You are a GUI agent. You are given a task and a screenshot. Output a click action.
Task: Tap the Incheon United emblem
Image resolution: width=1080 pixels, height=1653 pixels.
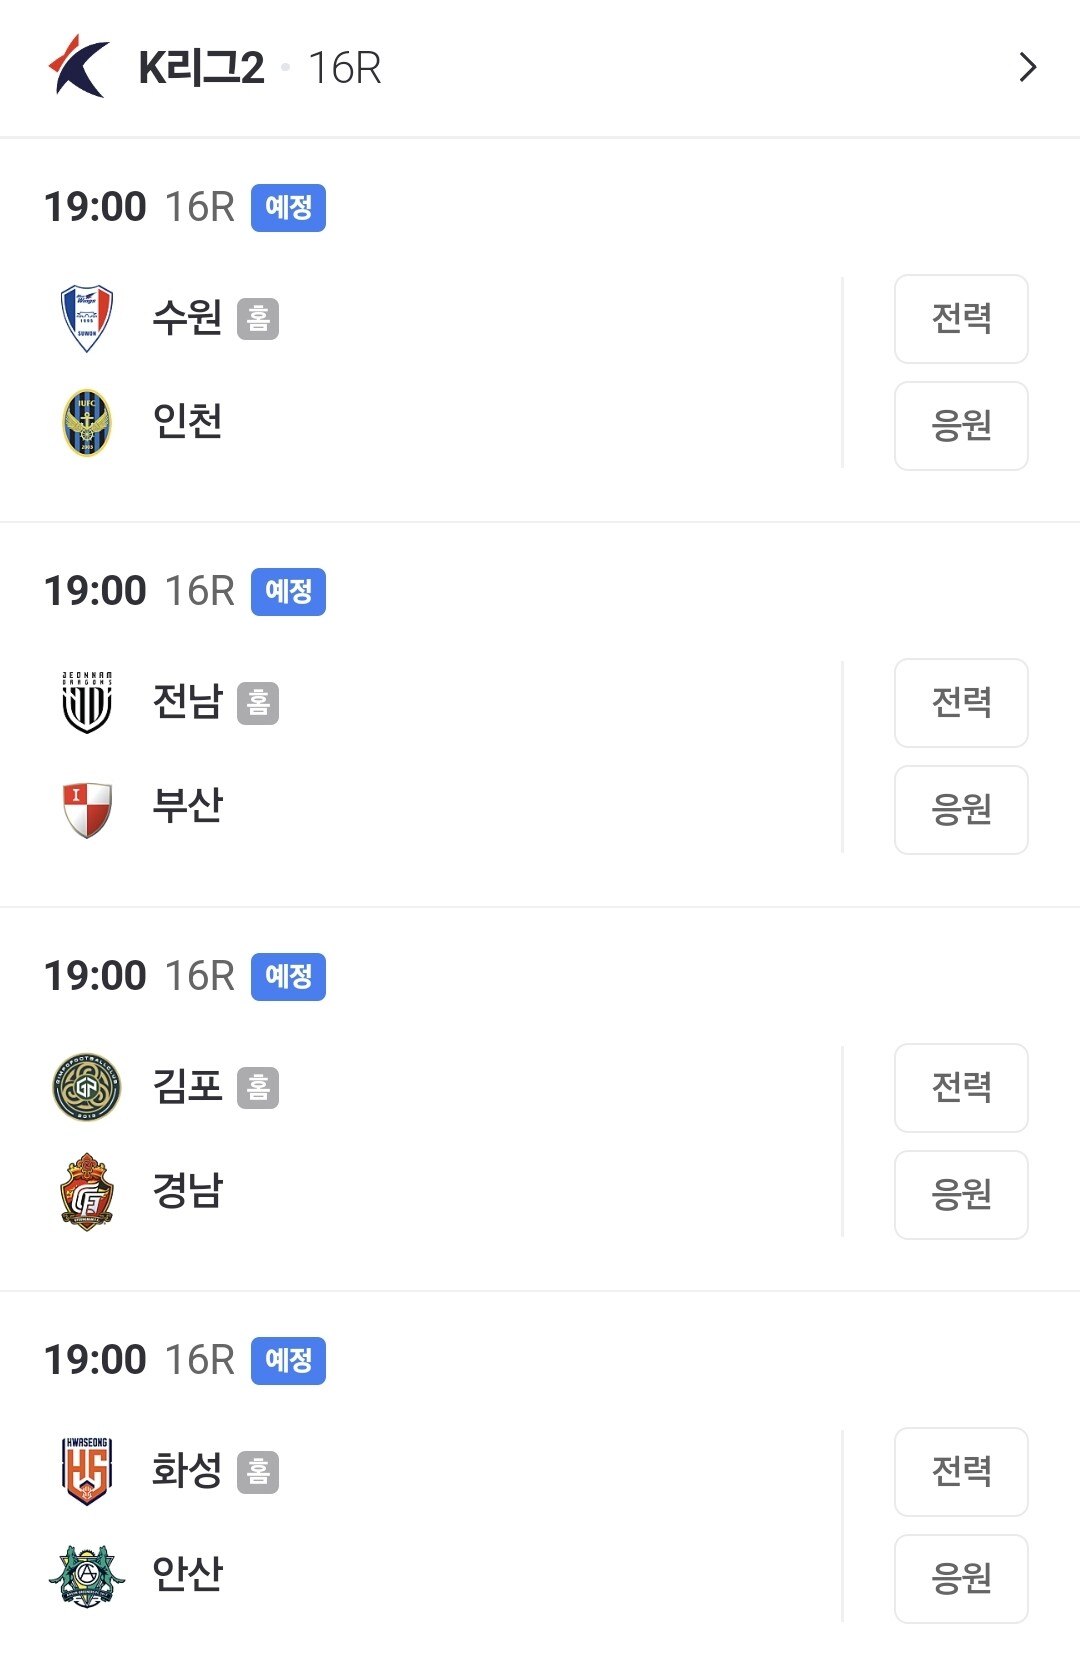pos(87,422)
